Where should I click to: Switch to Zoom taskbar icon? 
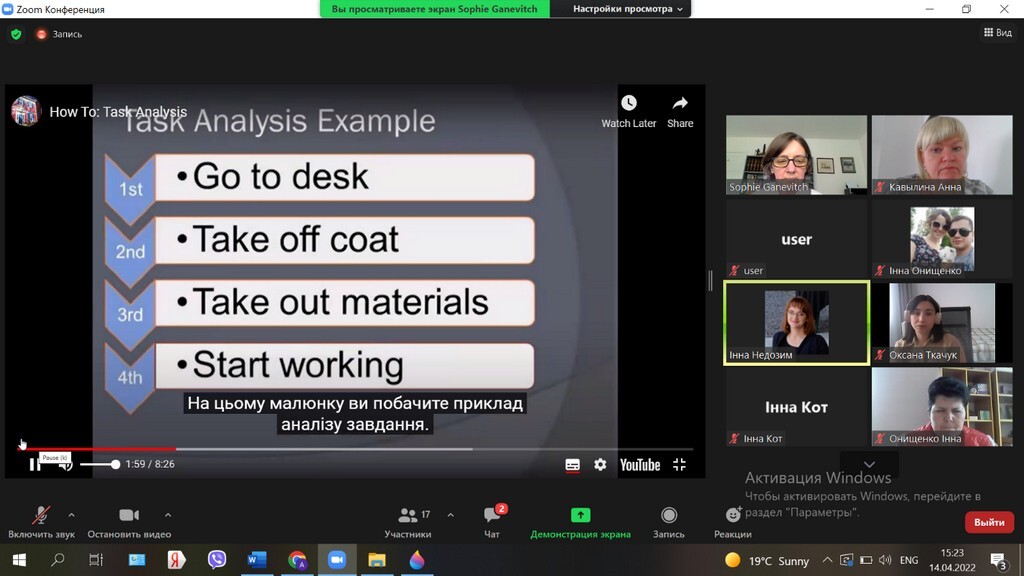pyautogui.click(x=337, y=560)
